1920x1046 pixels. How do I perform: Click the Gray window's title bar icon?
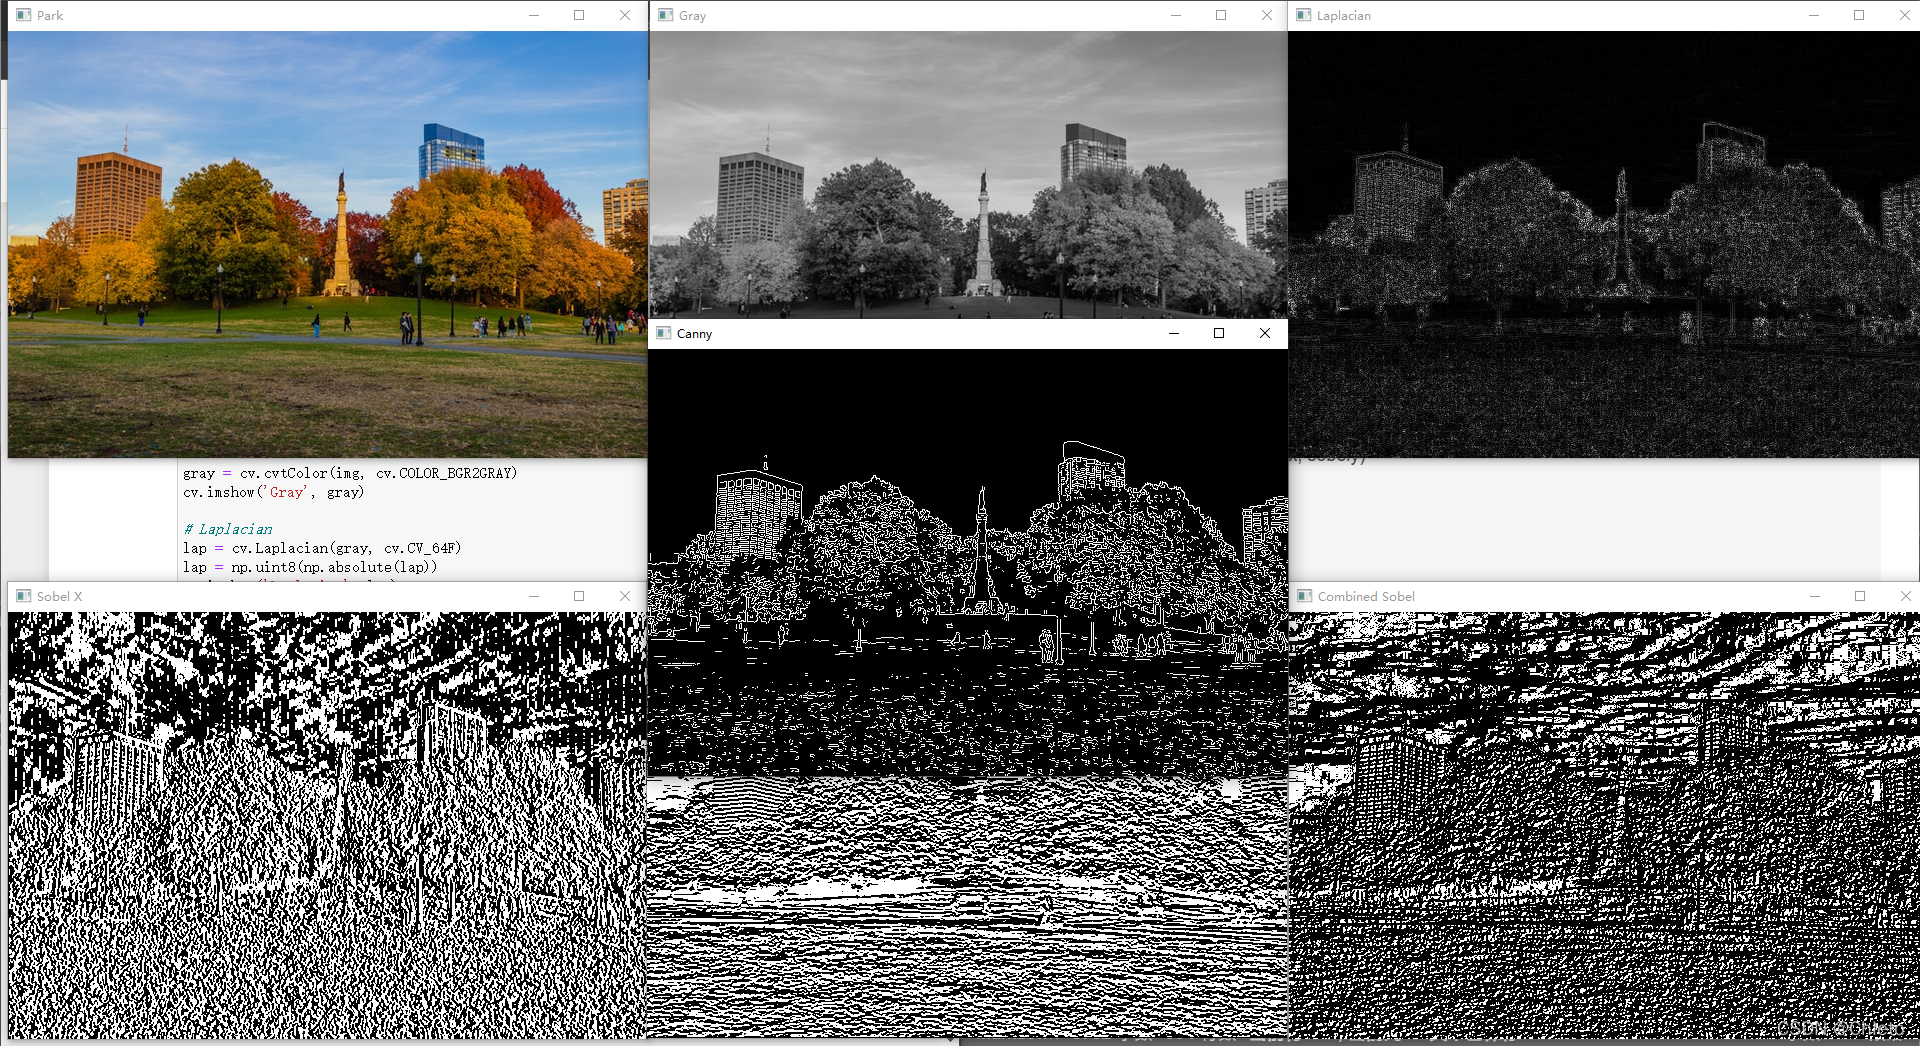666,15
